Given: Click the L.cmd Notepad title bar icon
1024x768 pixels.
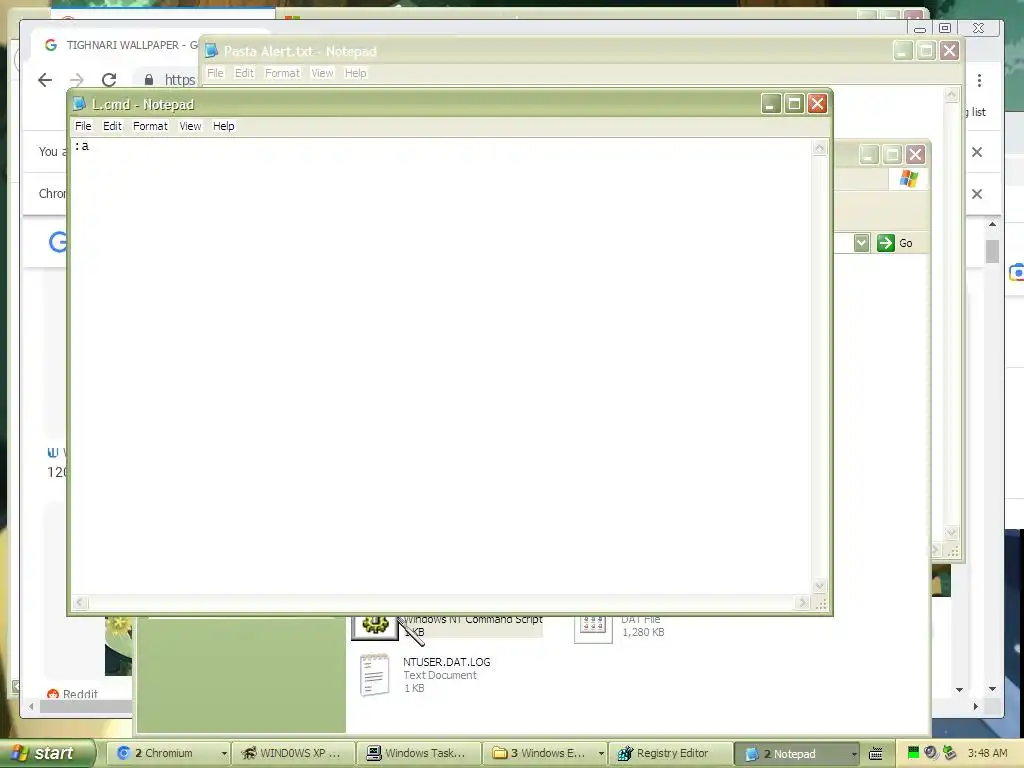Looking at the screenshot, I should coord(80,104).
